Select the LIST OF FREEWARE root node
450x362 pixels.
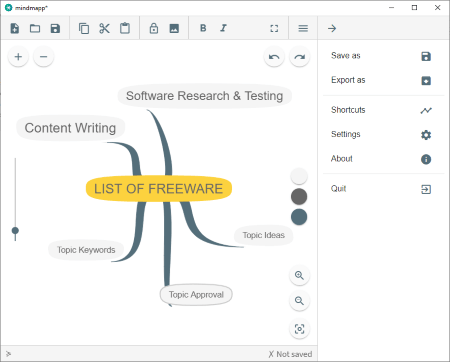pyautogui.click(x=159, y=189)
